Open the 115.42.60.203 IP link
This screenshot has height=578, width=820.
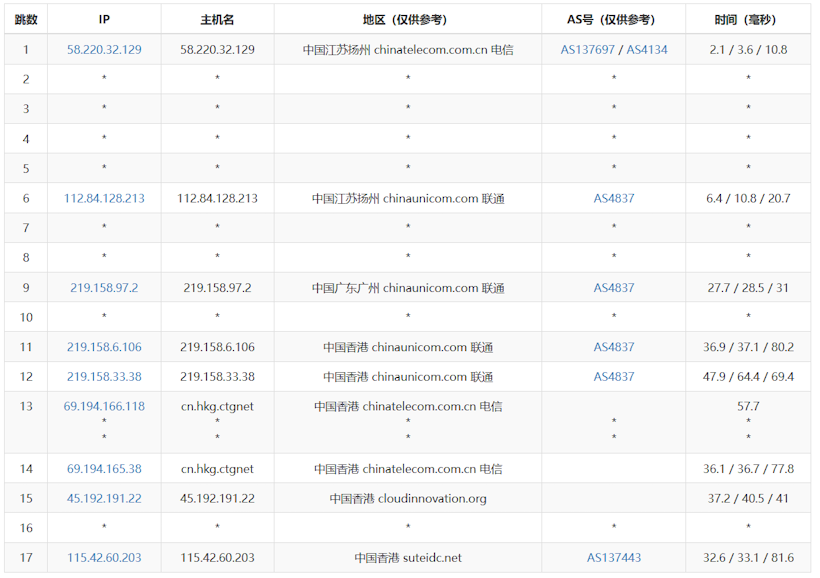(x=104, y=558)
